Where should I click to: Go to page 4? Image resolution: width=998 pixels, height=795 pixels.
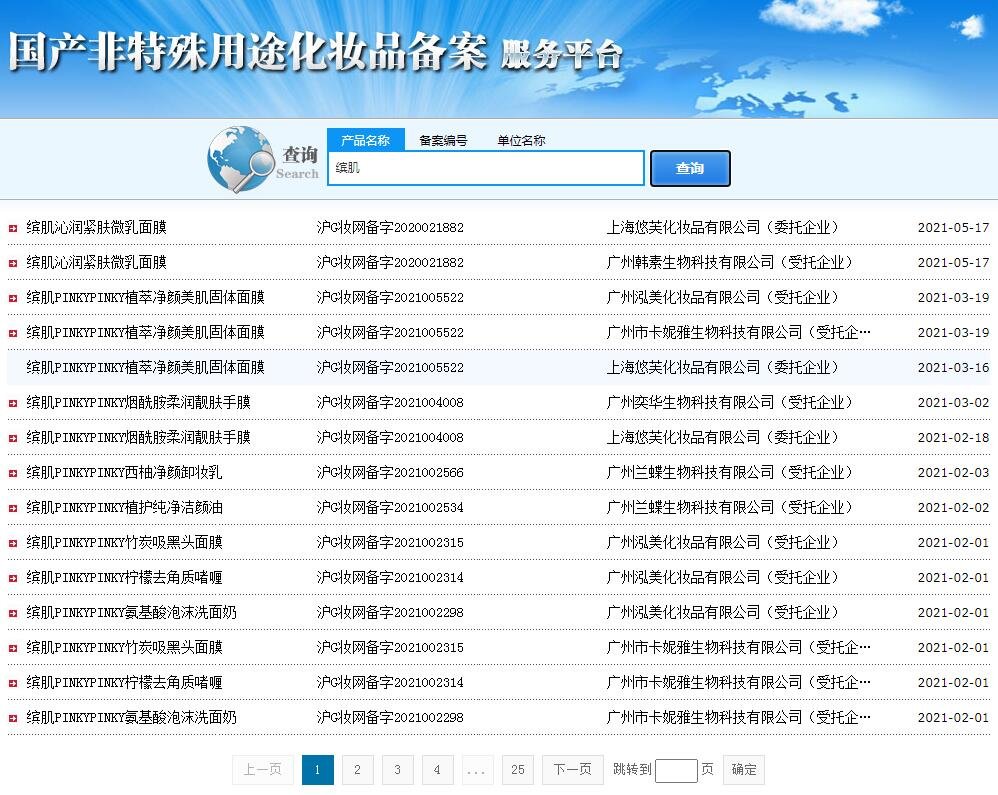tap(437, 770)
